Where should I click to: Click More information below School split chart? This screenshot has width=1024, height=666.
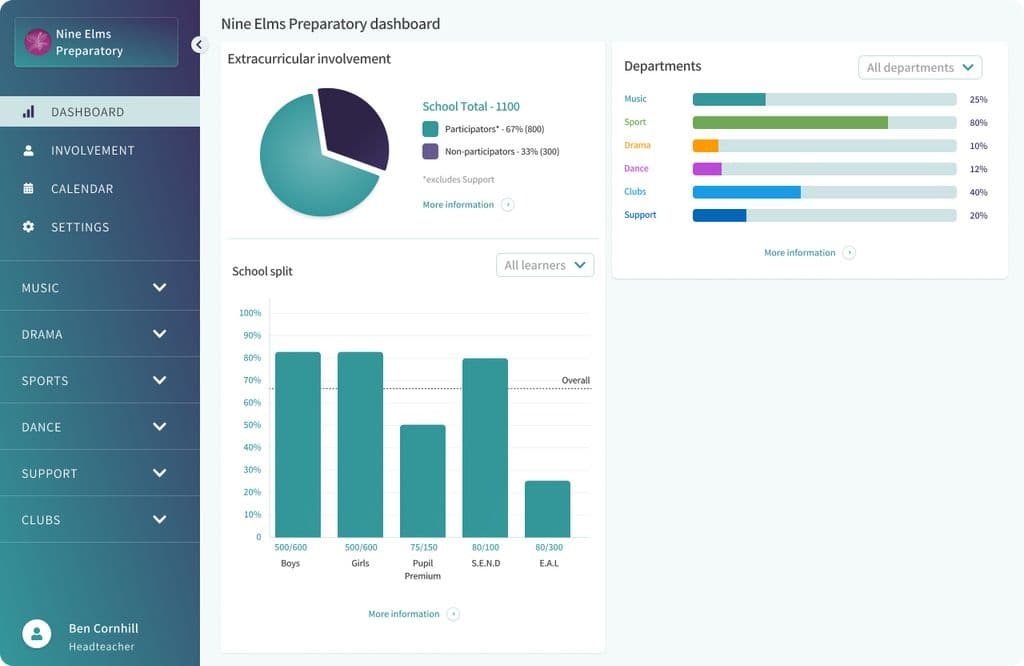[x=404, y=614]
